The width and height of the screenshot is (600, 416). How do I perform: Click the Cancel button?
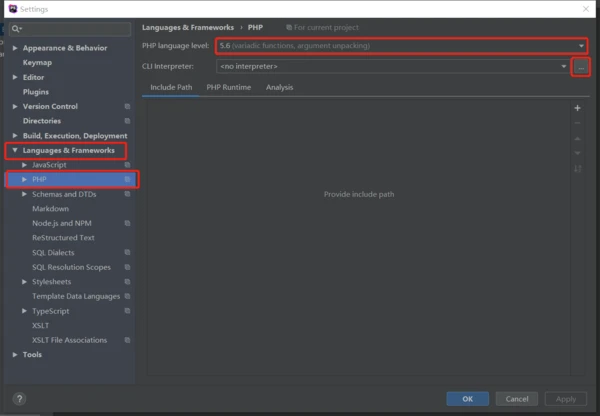(517, 399)
